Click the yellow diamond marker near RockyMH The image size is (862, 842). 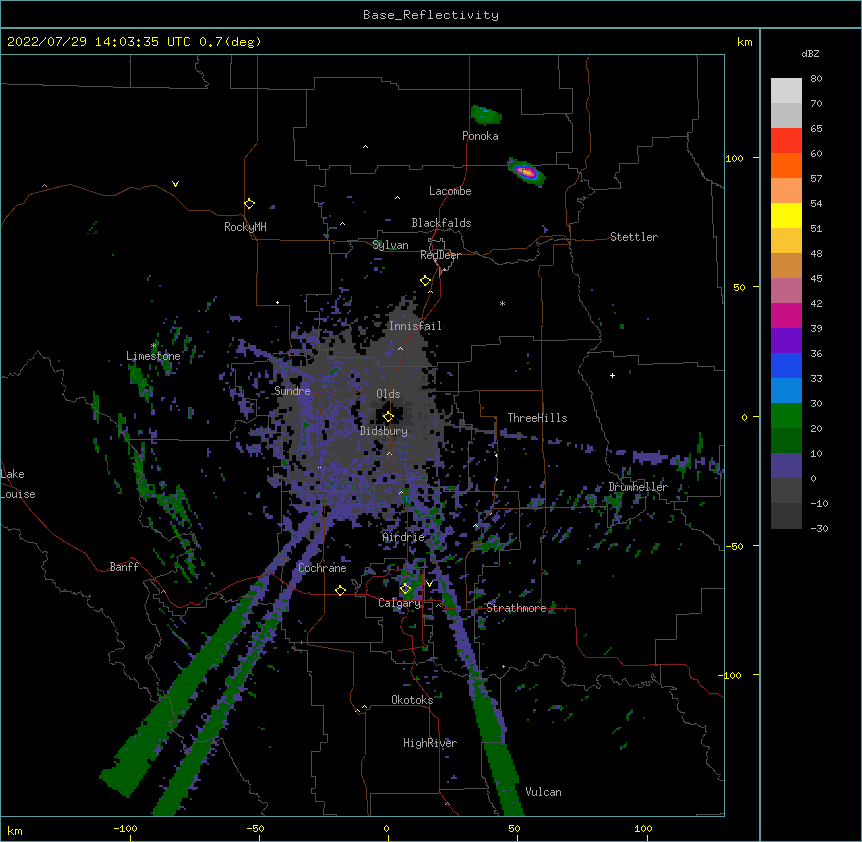click(249, 203)
